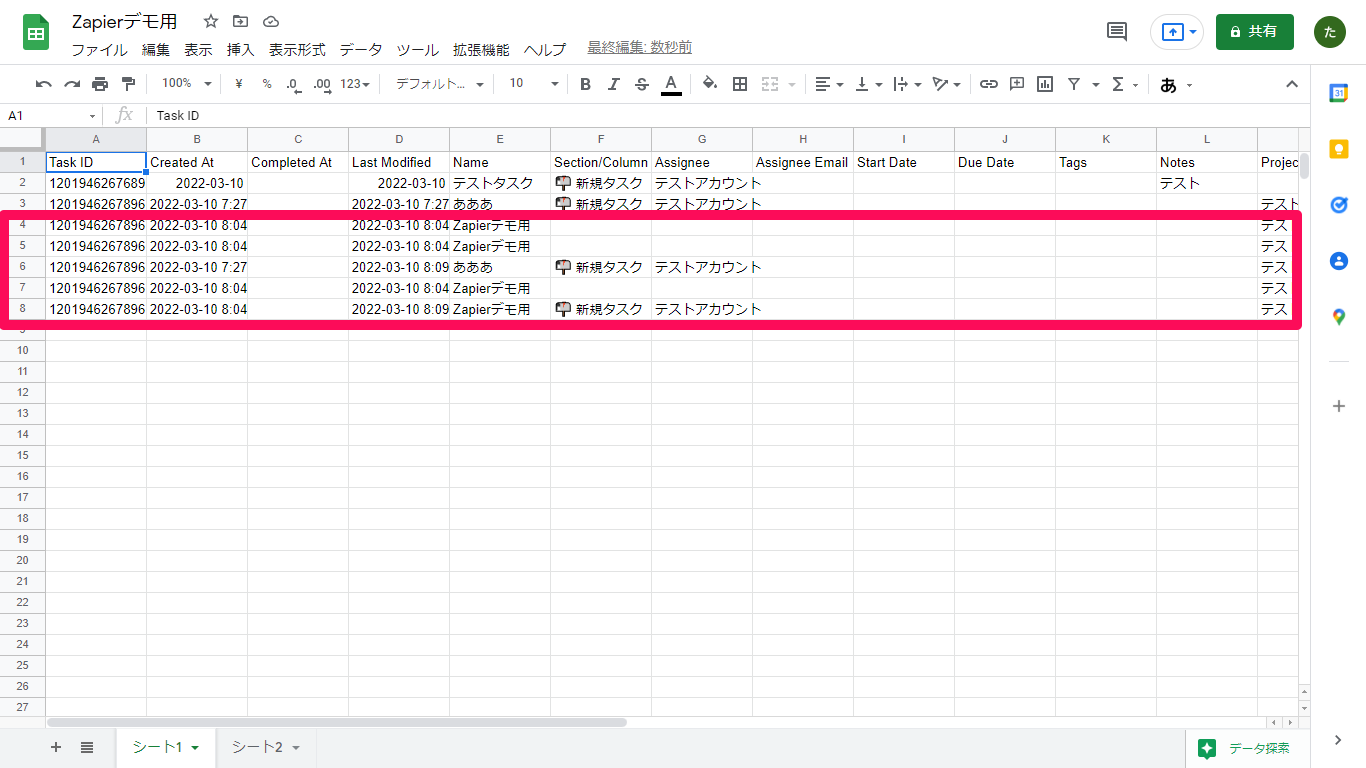This screenshot has height=768, width=1366.
Task: Switch to the シート2 tab
Action: [266, 747]
